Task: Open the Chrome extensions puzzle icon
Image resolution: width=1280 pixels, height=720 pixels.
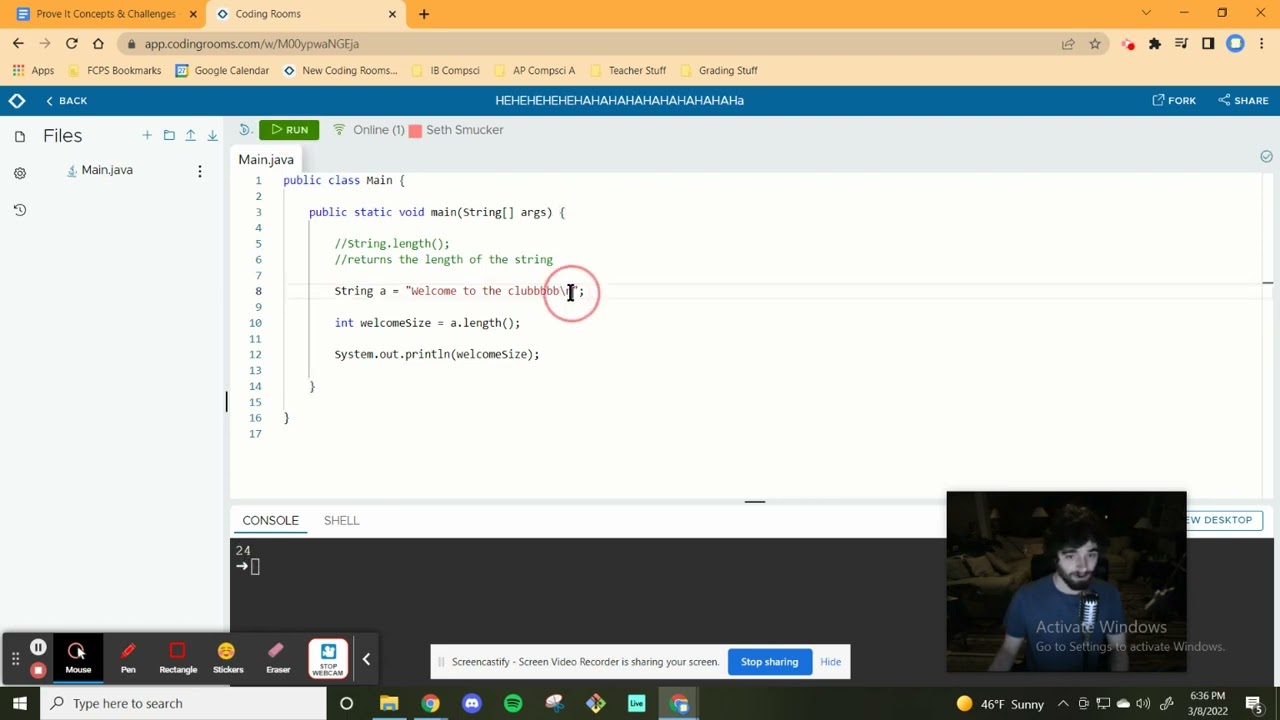Action: [1155, 44]
